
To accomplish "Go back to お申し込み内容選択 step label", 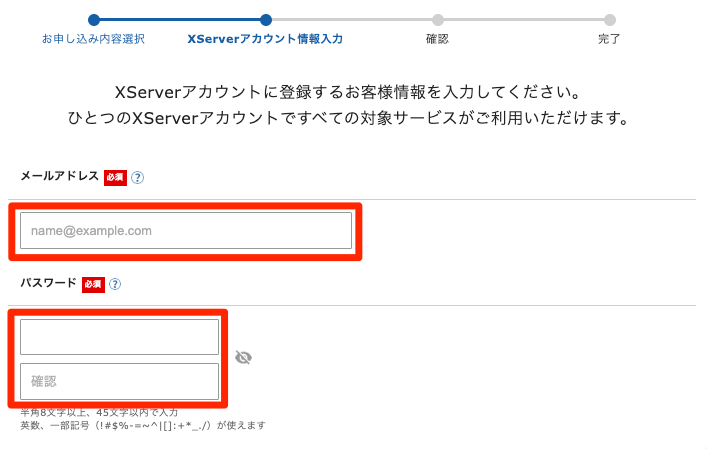I will click(93, 39).
